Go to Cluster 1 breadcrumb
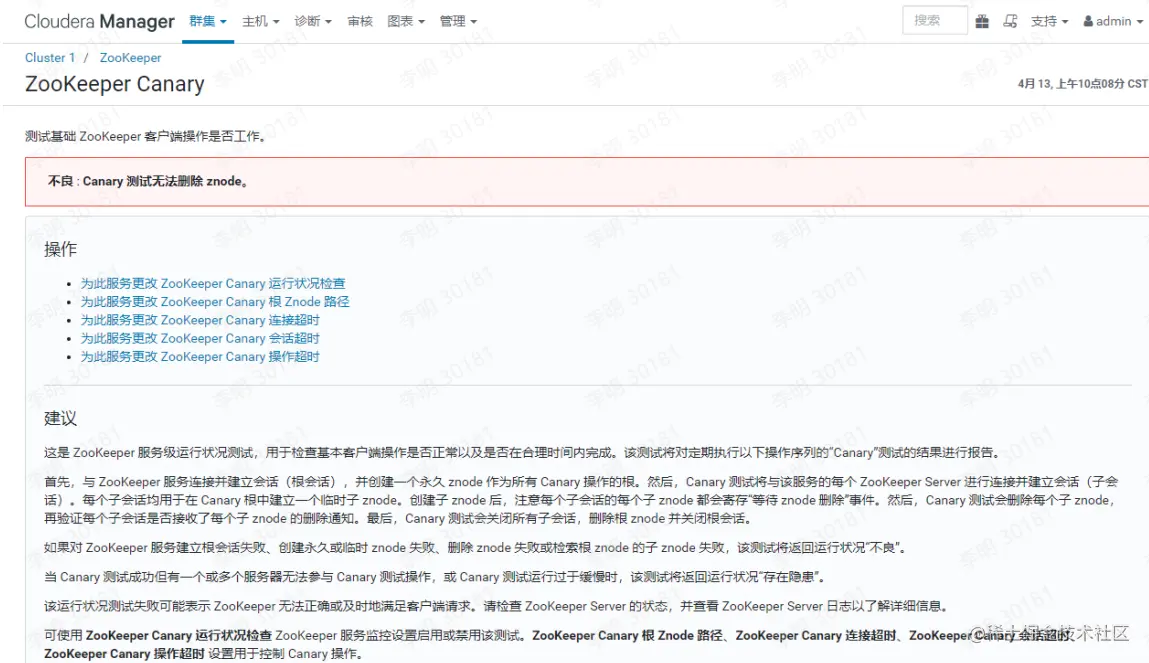Image resolution: width=1149 pixels, height=663 pixels. pos(50,57)
